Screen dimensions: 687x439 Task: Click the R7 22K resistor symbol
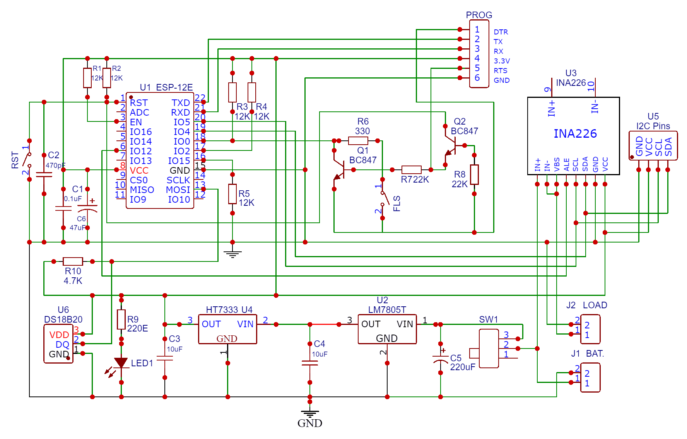[x=411, y=170]
